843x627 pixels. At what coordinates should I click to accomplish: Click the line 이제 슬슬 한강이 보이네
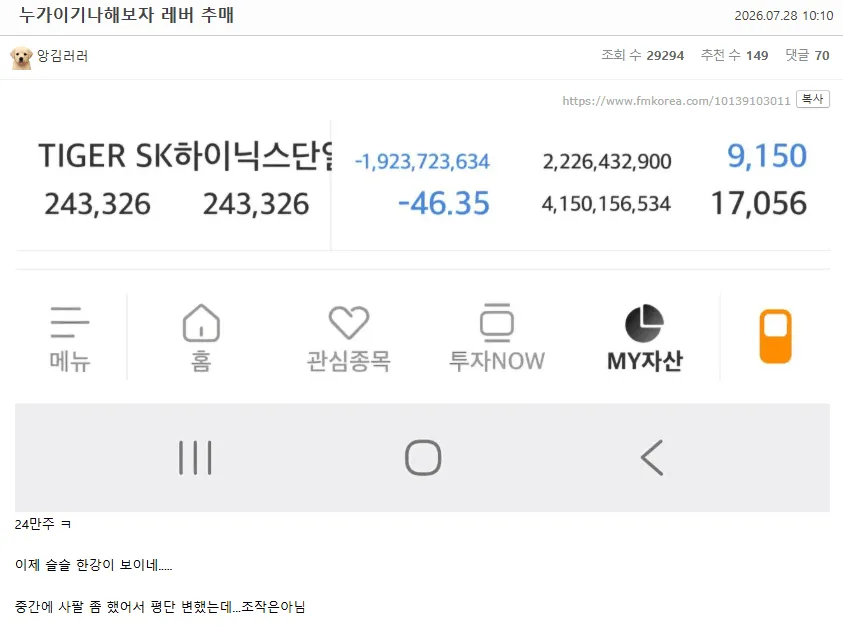tap(94, 565)
